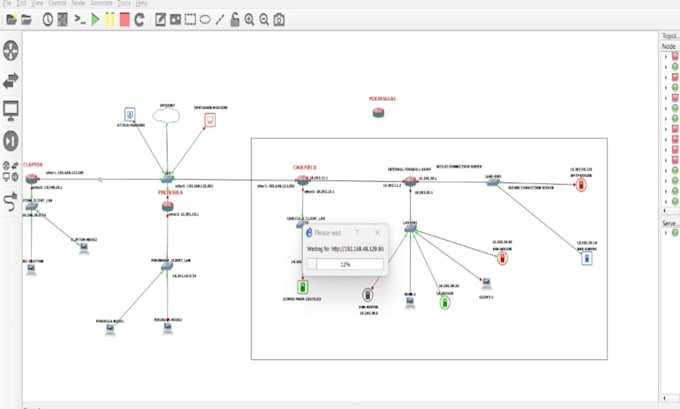Toggle the lock items padlock icon

235,20
